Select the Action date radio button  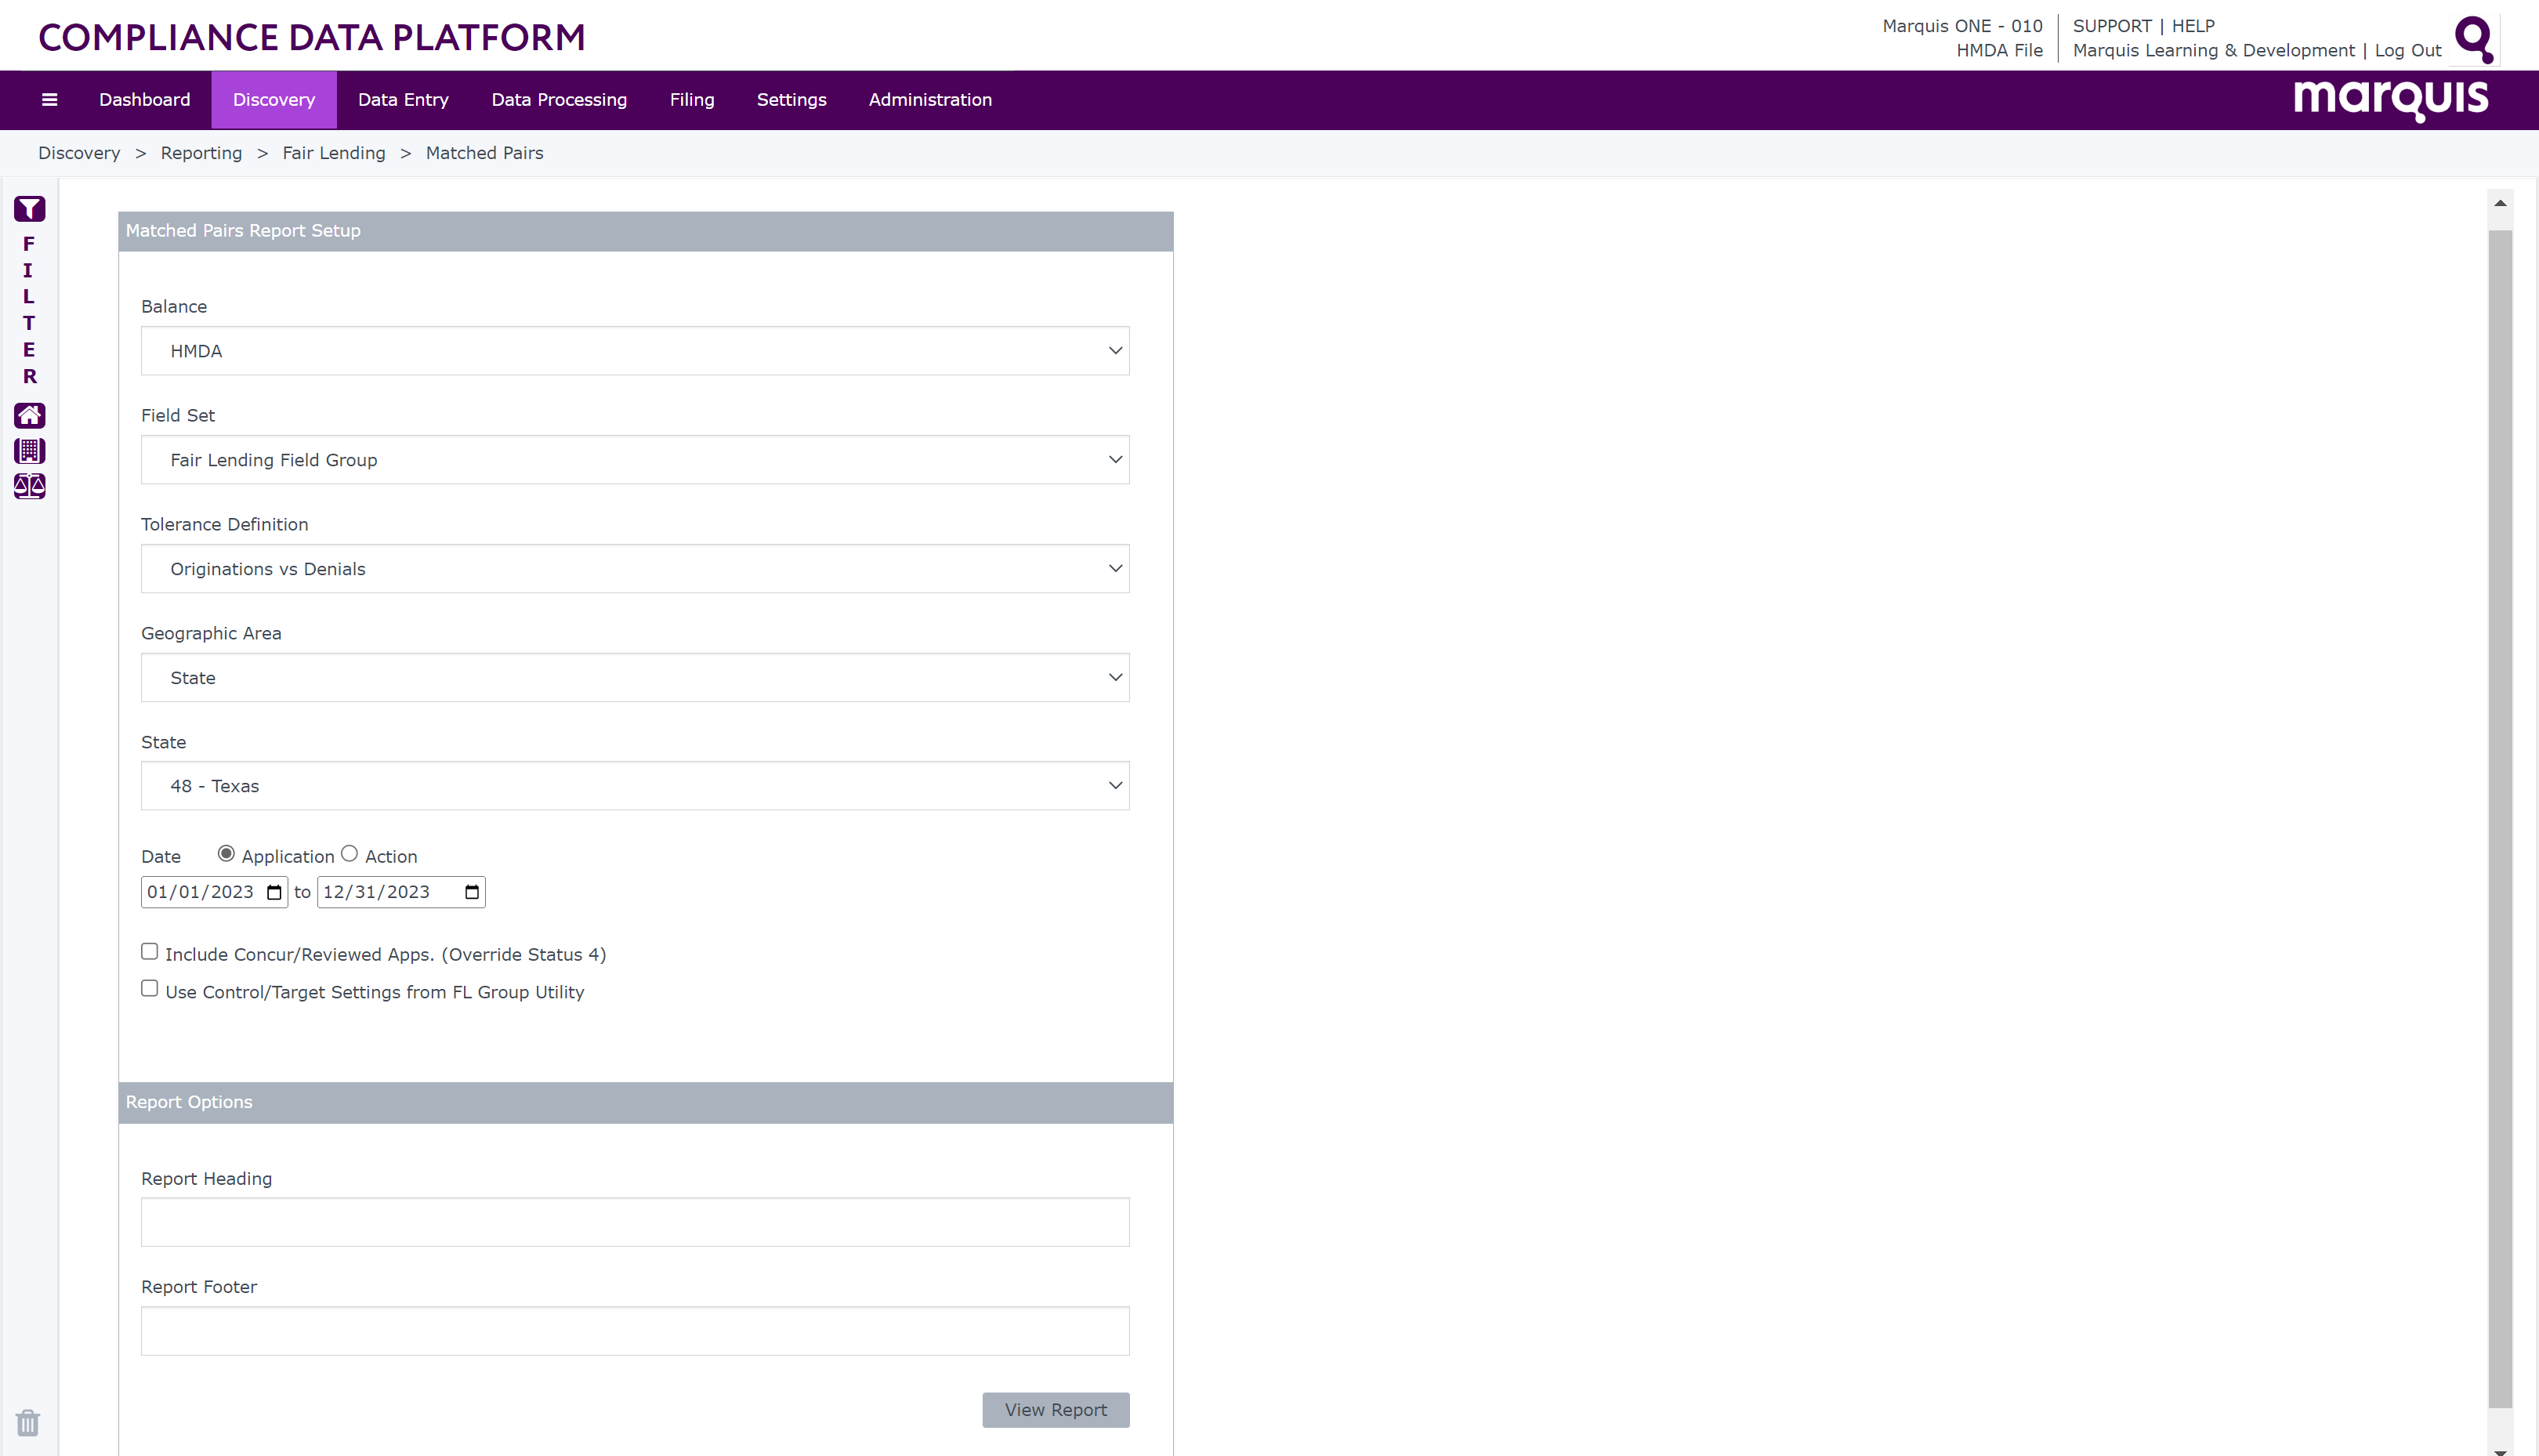coord(349,854)
